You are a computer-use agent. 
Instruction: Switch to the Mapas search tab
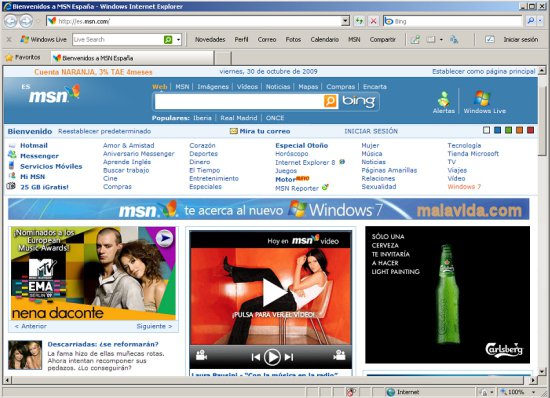click(x=308, y=87)
